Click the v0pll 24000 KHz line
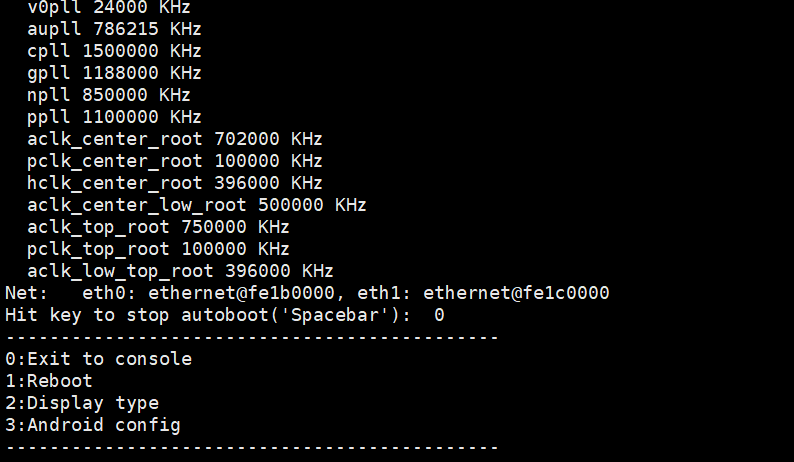The width and height of the screenshot is (794, 462). [109, 7]
